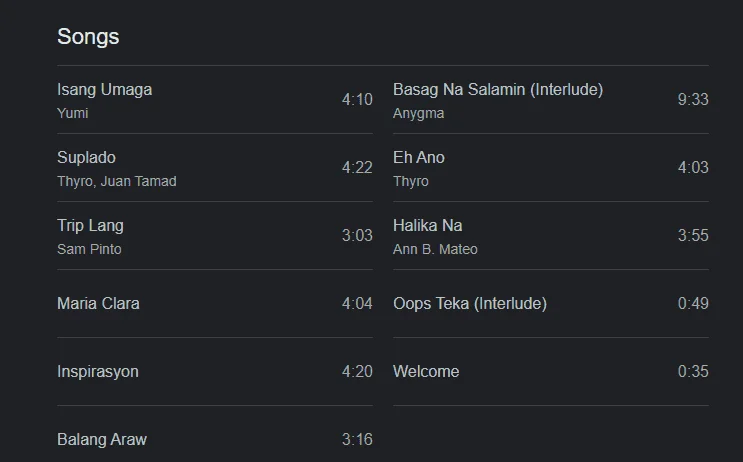
Task: Click the 9:33 duration
Action: pos(693,100)
